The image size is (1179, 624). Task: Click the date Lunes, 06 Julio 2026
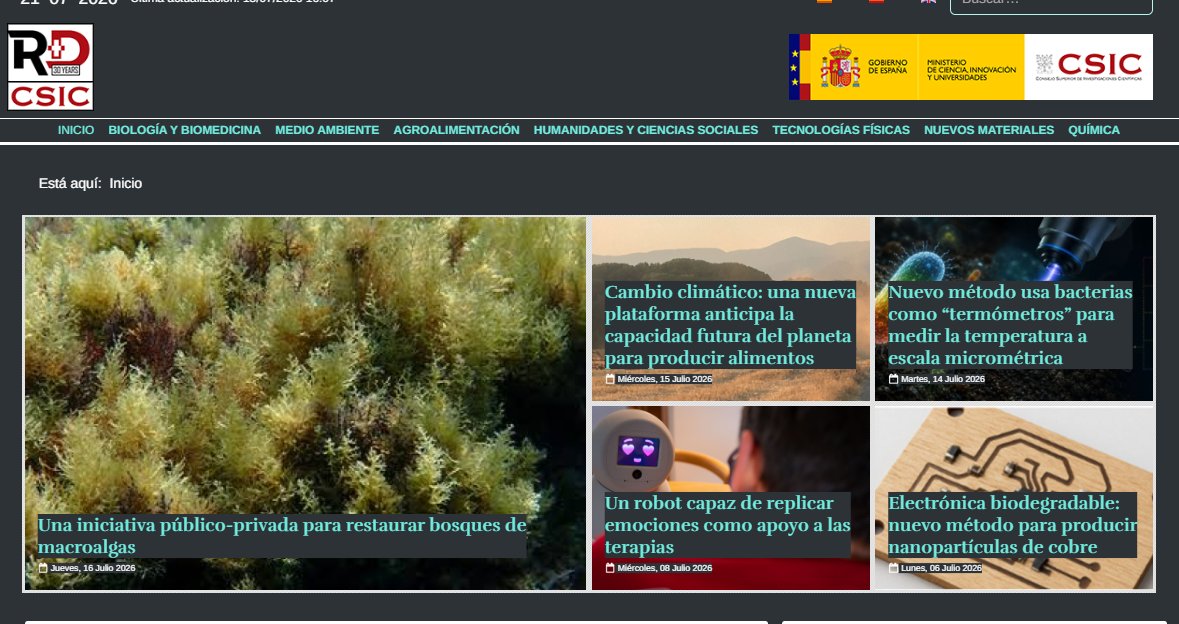point(941,568)
